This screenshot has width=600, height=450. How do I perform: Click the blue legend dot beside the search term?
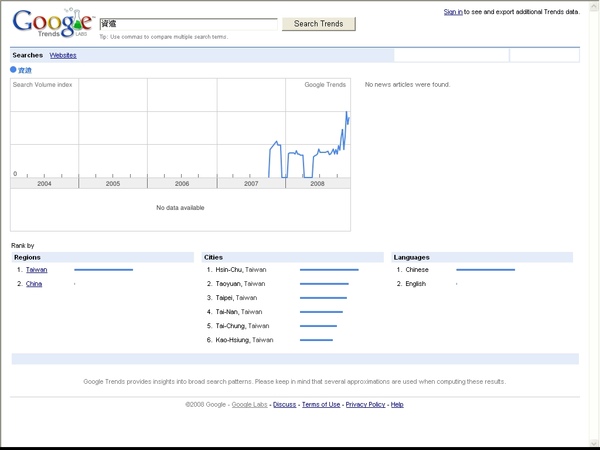tap(13, 70)
